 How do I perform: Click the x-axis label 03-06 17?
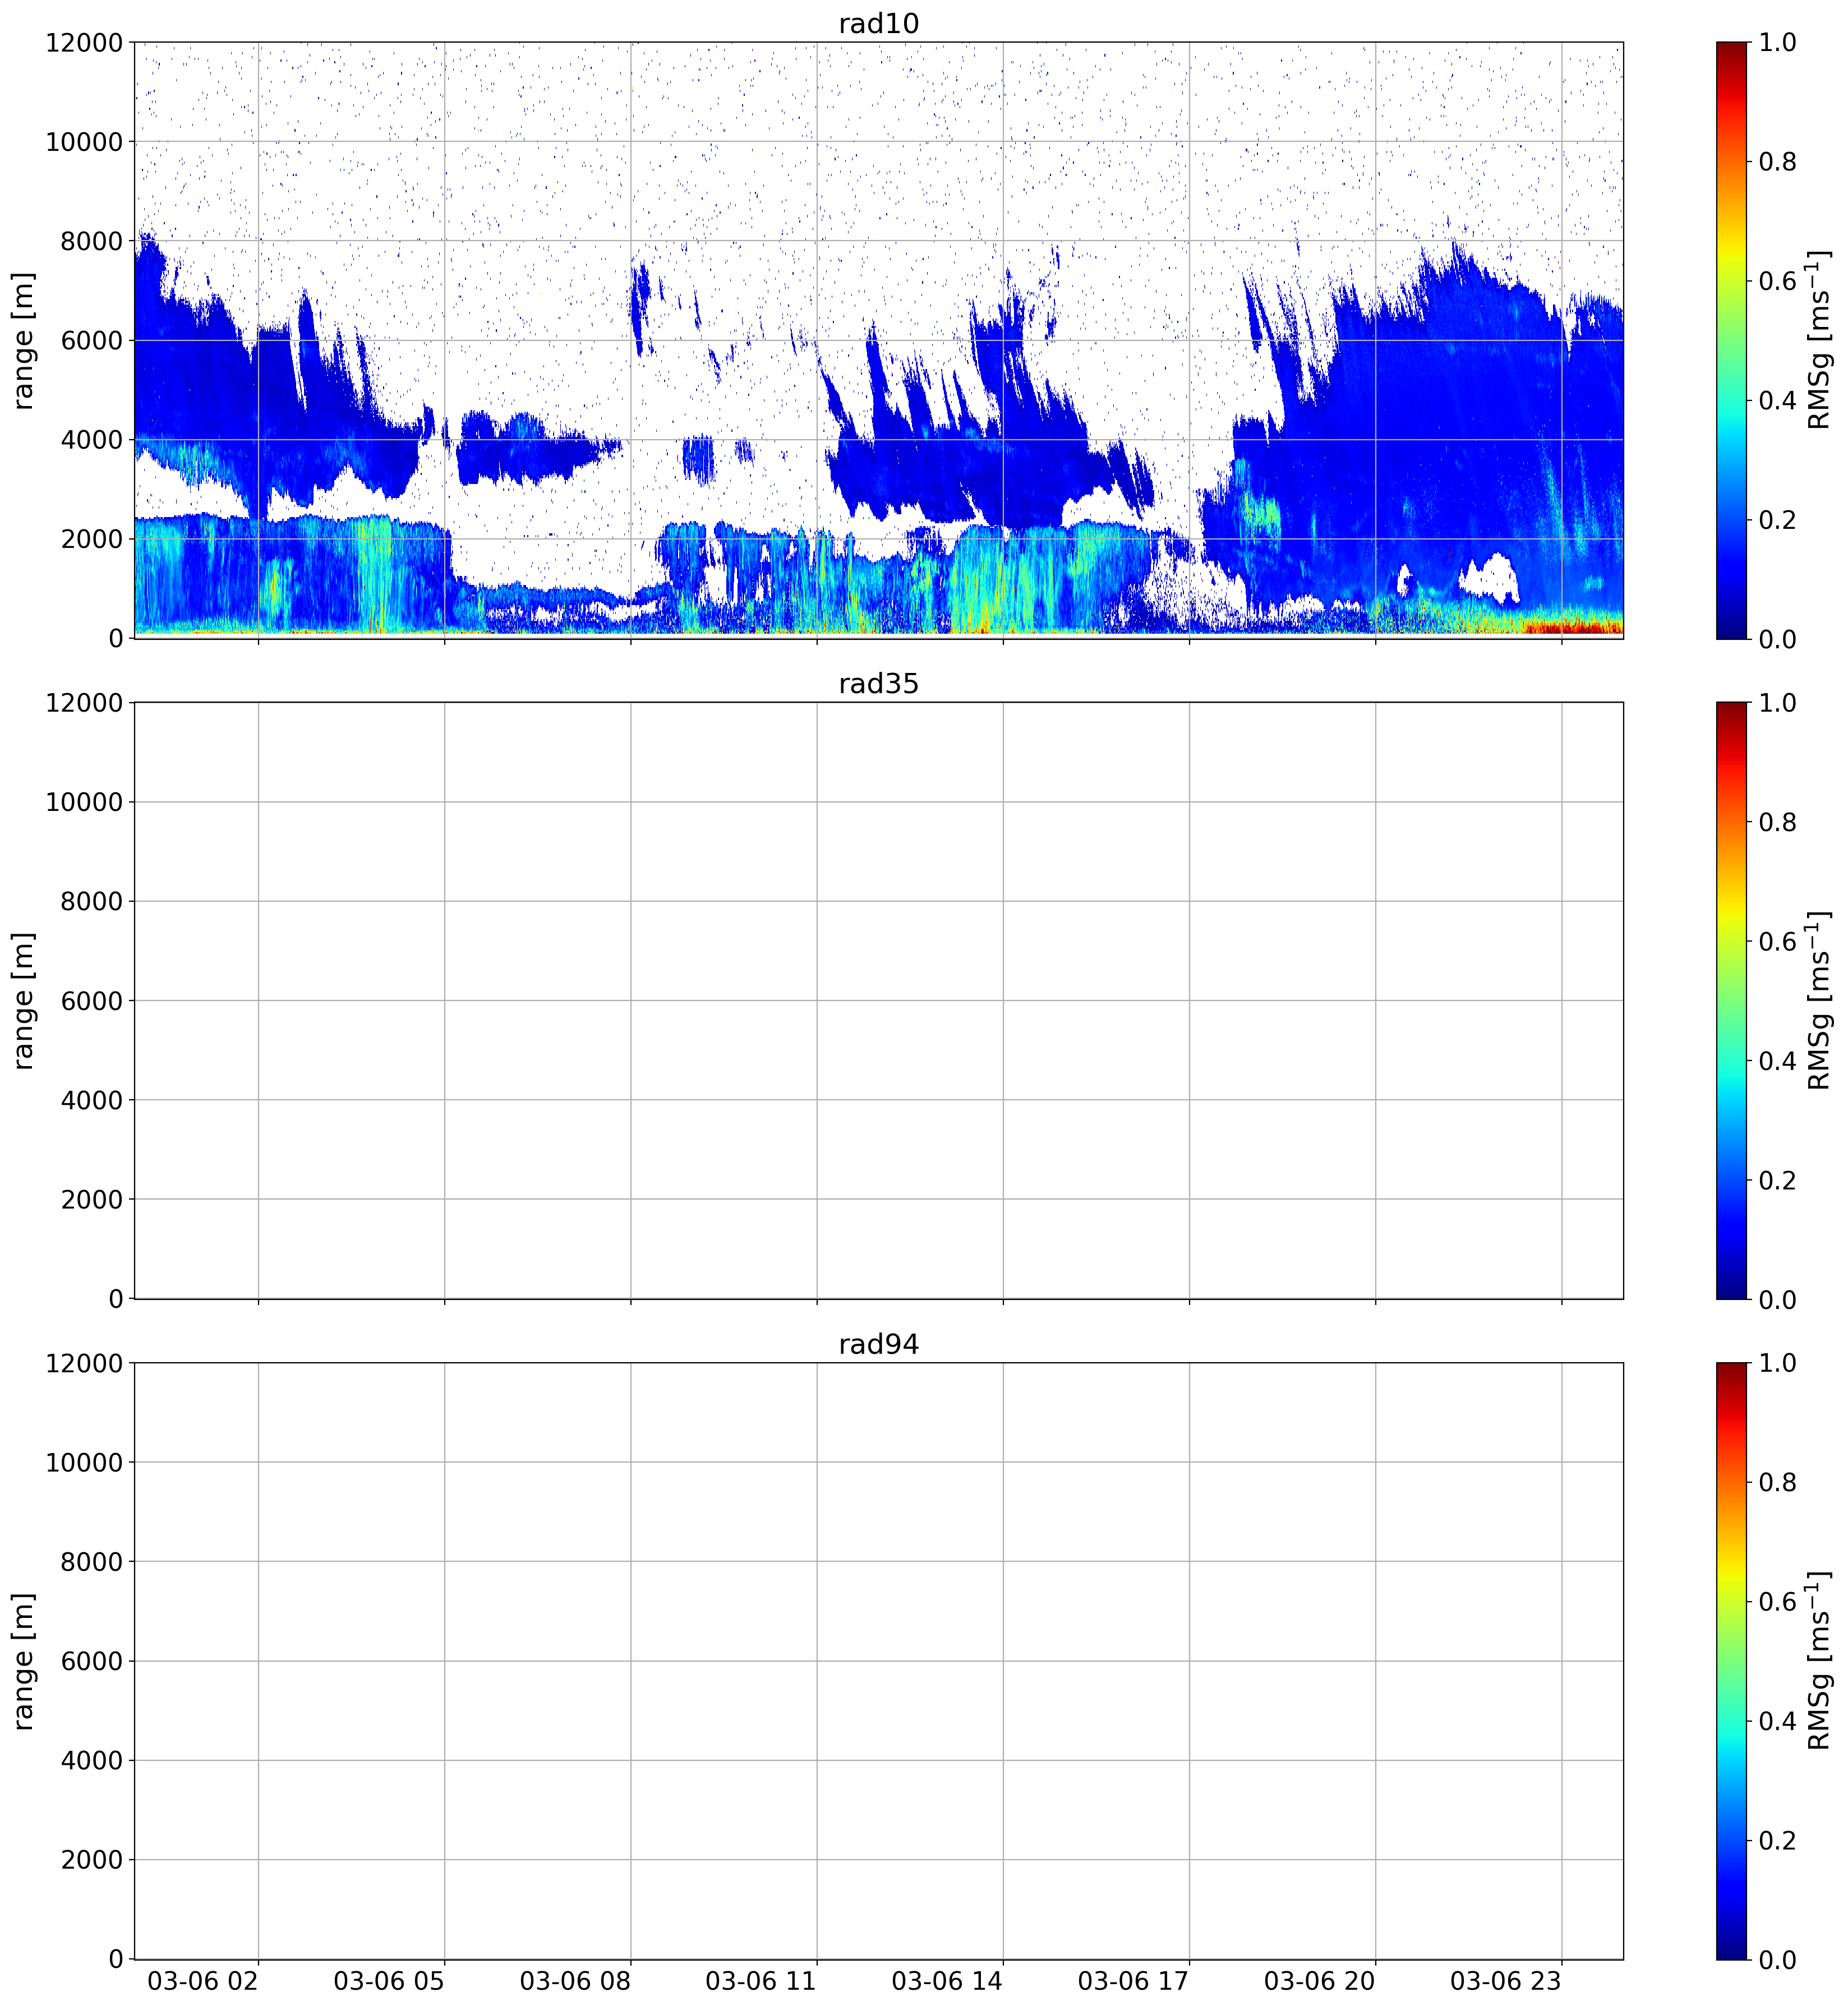(1133, 1981)
